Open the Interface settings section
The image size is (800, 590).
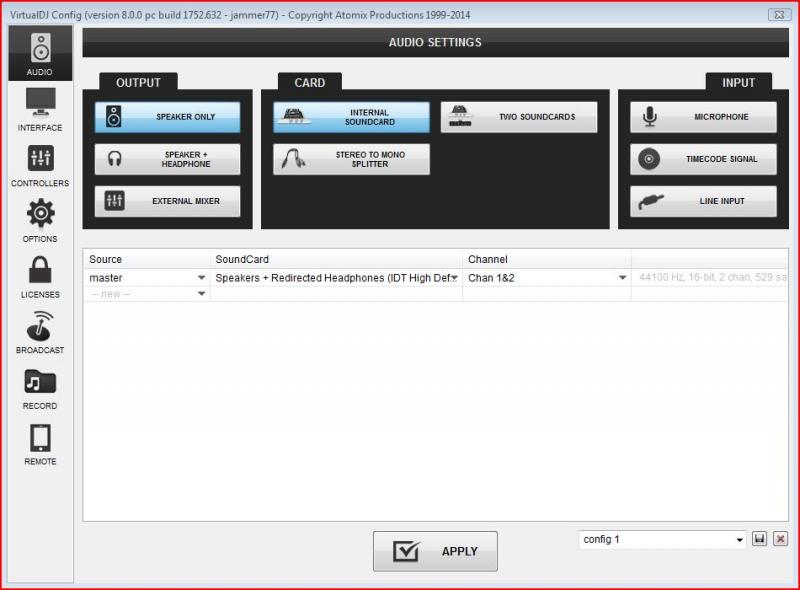click(x=40, y=109)
